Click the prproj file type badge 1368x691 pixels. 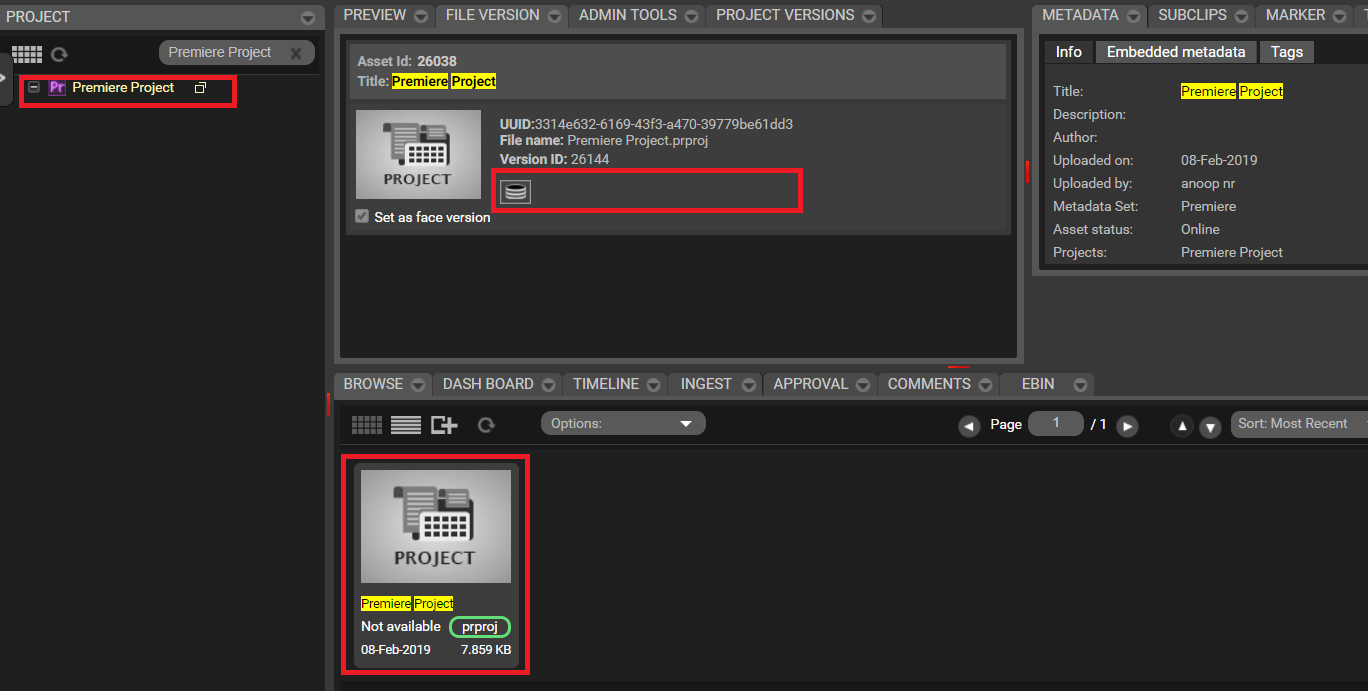click(480, 627)
